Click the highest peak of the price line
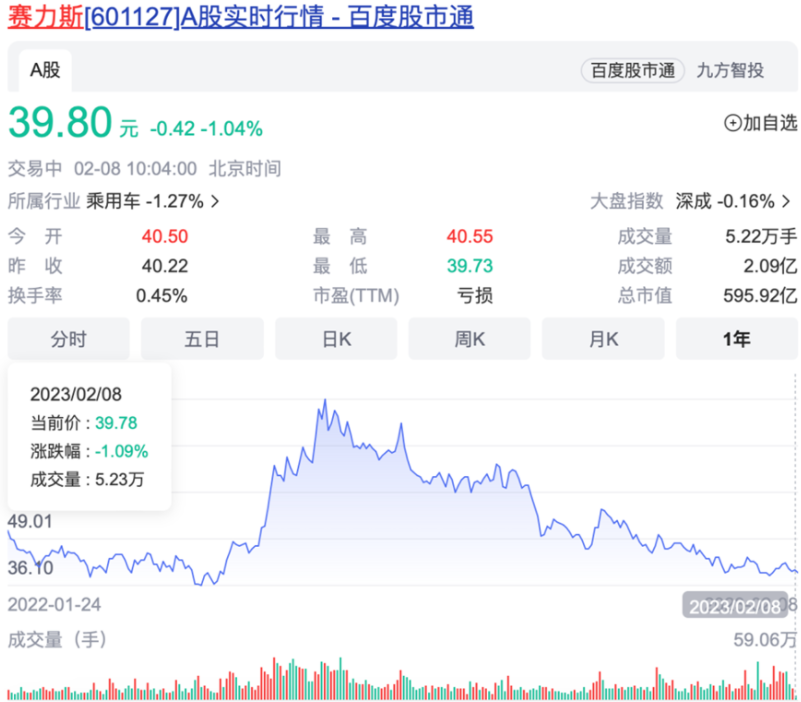The height and width of the screenshot is (702, 801). tap(325, 400)
